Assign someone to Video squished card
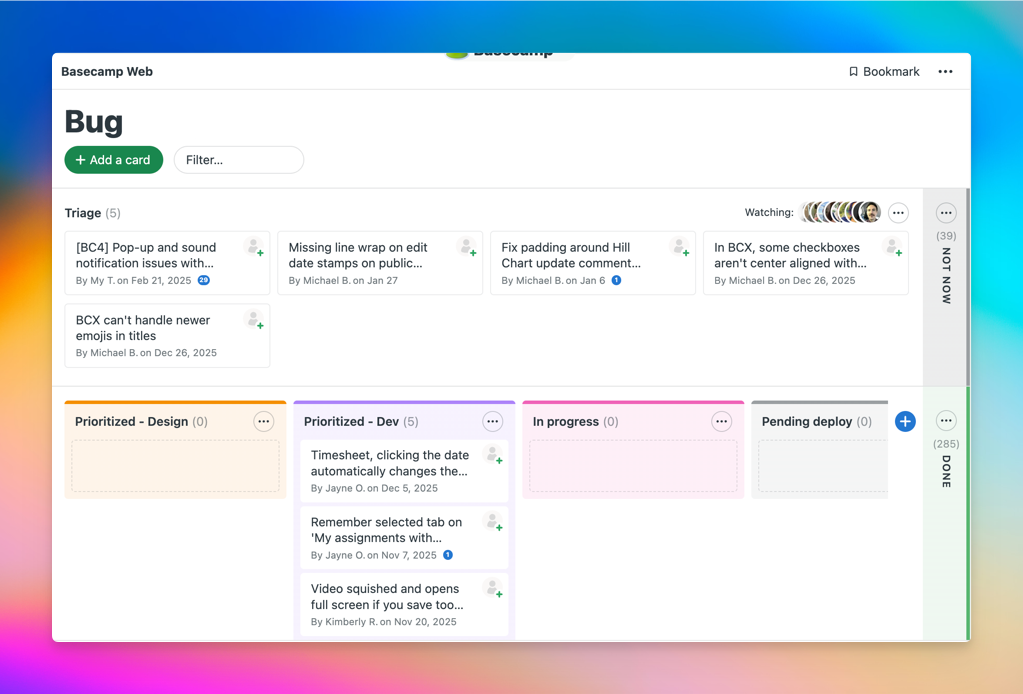Viewport: 1023px width, 694px height. pyautogui.click(x=493, y=588)
